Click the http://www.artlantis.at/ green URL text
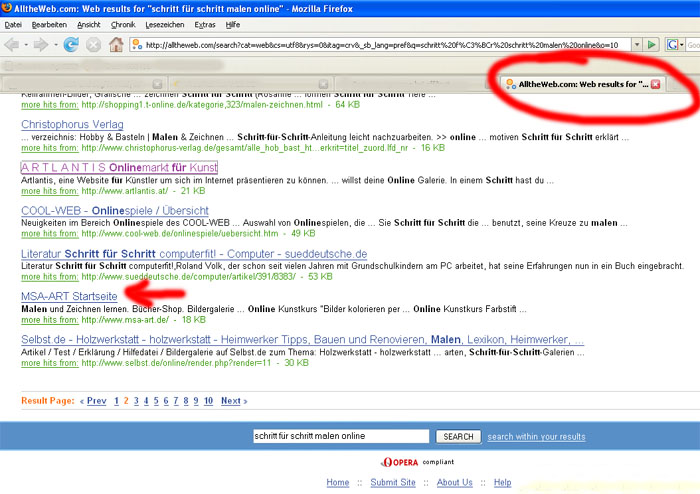This screenshot has width=700, height=494. click(x=125, y=191)
